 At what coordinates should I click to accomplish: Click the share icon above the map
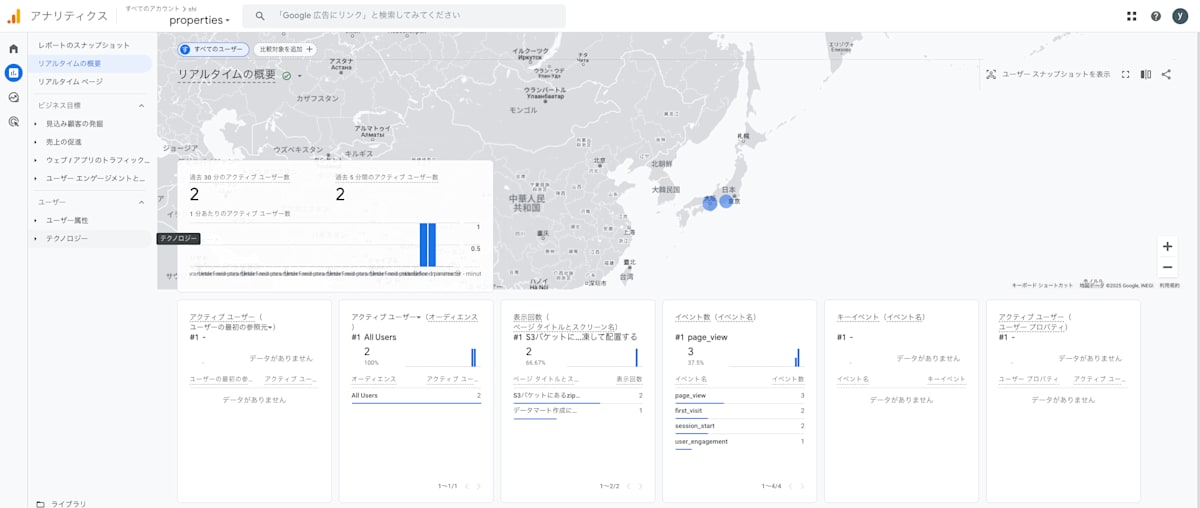pyautogui.click(x=1166, y=74)
